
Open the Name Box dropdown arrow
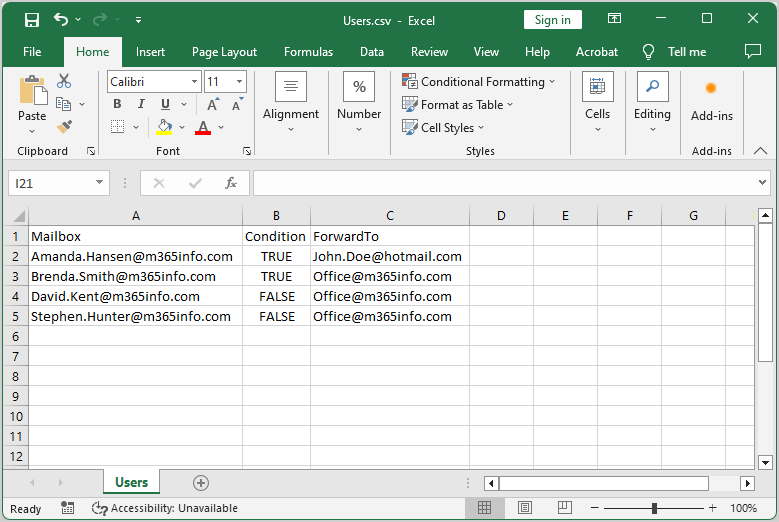(99, 183)
